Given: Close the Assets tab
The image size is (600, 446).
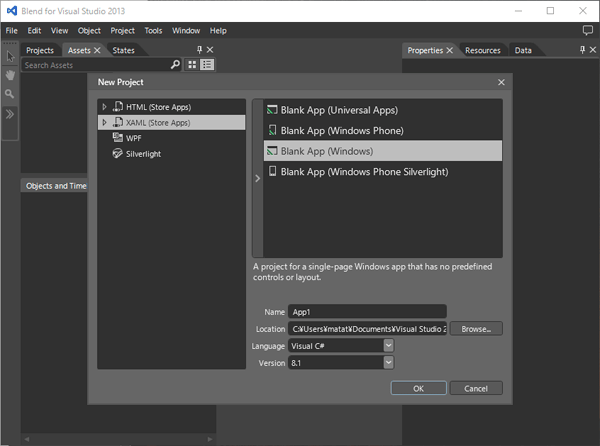Looking at the screenshot, I should point(97,50).
